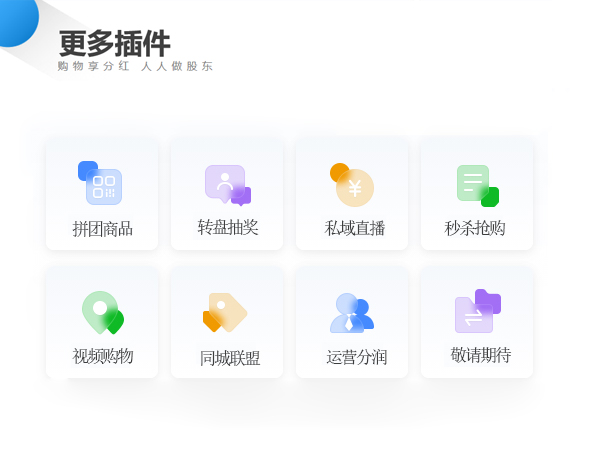The width and height of the screenshot is (592, 469).
Task: Open the 拼团商品 label text
Action: [102, 229]
